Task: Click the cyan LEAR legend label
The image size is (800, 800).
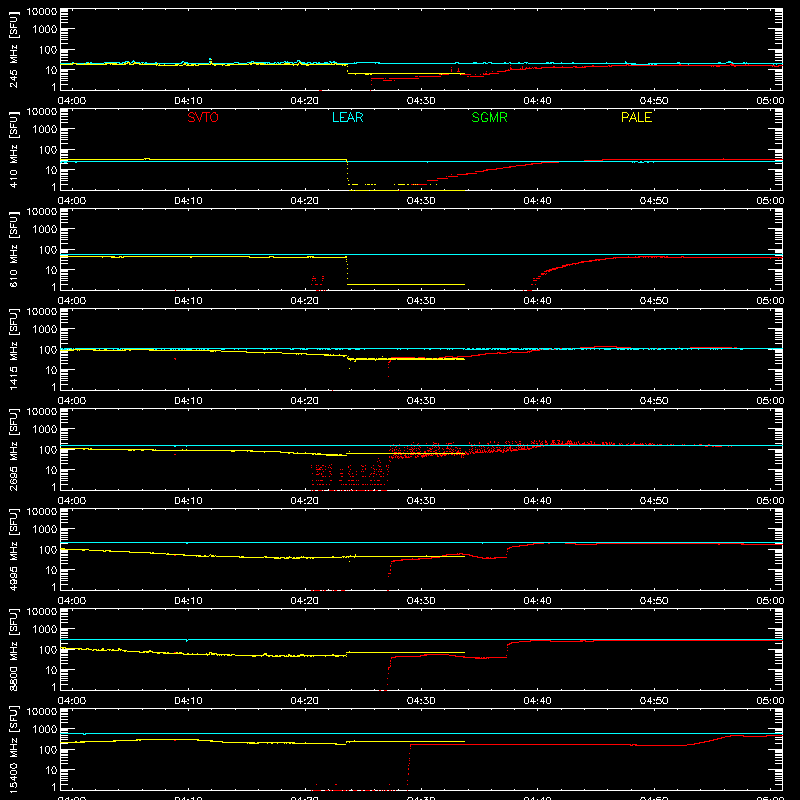Action: click(x=347, y=117)
